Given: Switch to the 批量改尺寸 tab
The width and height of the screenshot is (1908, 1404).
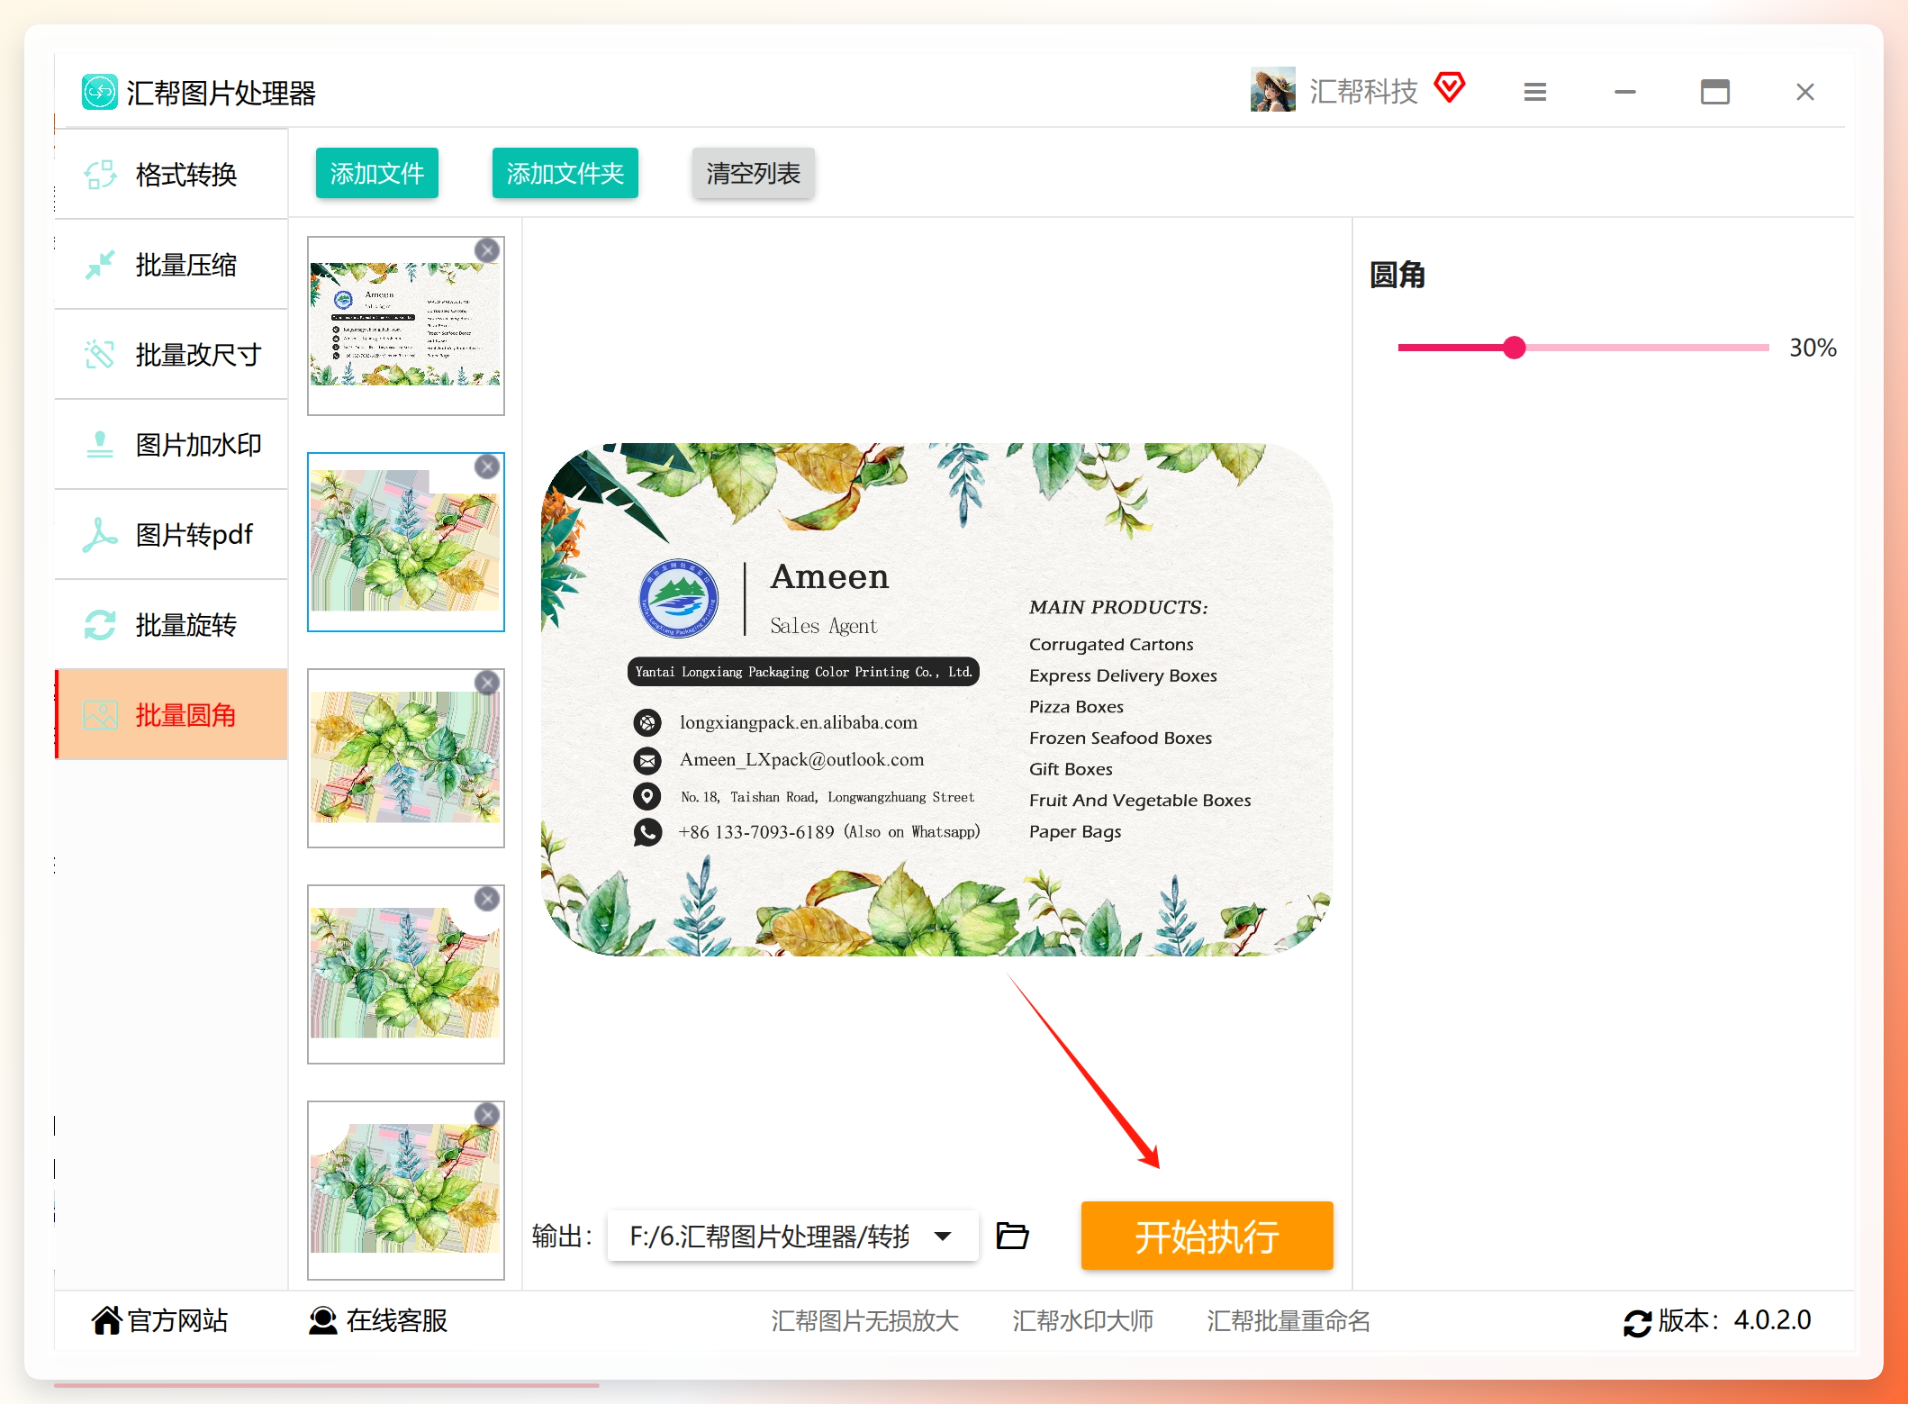Looking at the screenshot, I should pyautogui.click(x=172, y=354).
